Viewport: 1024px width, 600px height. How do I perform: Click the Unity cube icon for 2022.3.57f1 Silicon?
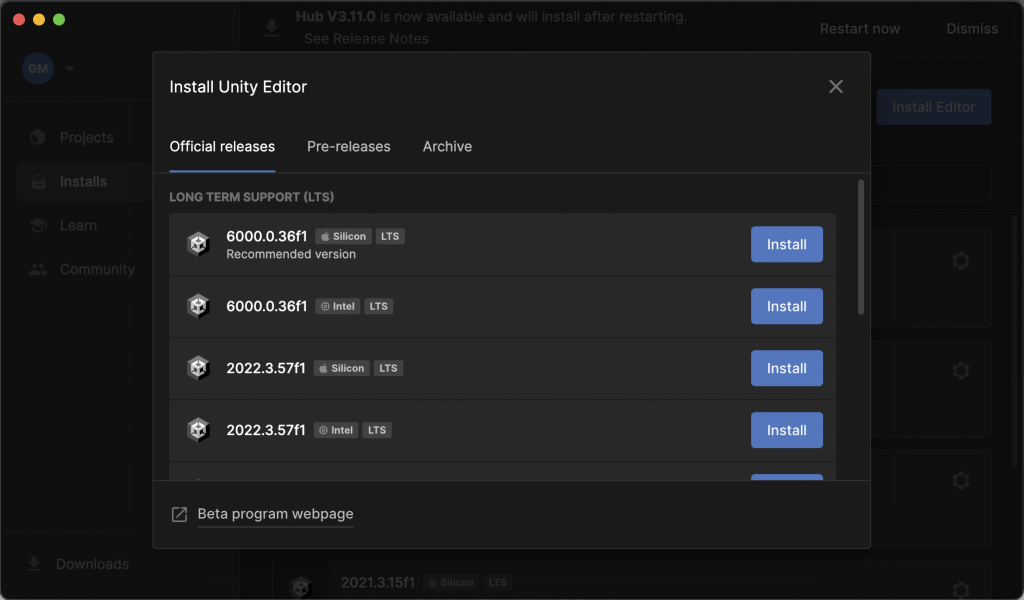[198, 368]
